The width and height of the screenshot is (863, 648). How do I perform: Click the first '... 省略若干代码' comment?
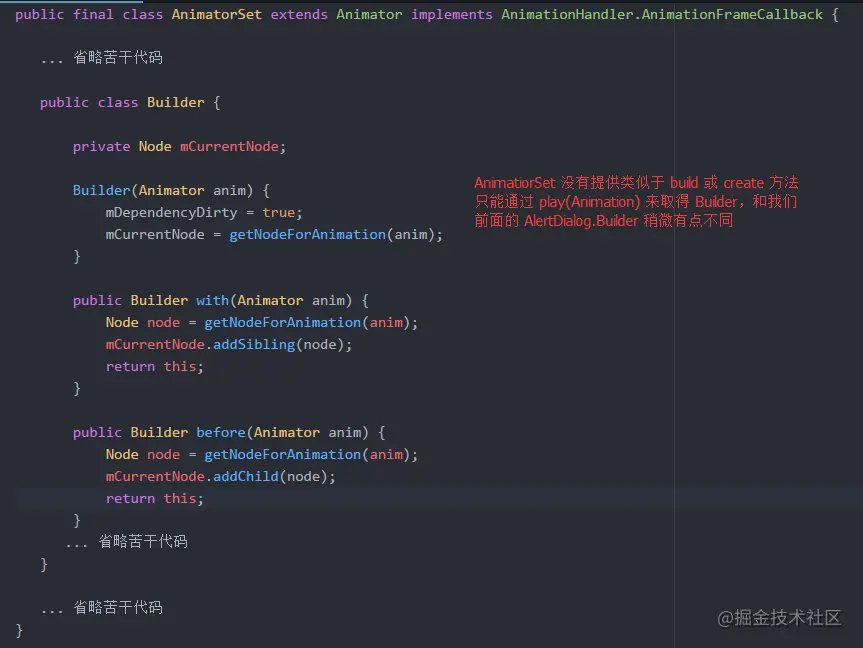point(102,57)
